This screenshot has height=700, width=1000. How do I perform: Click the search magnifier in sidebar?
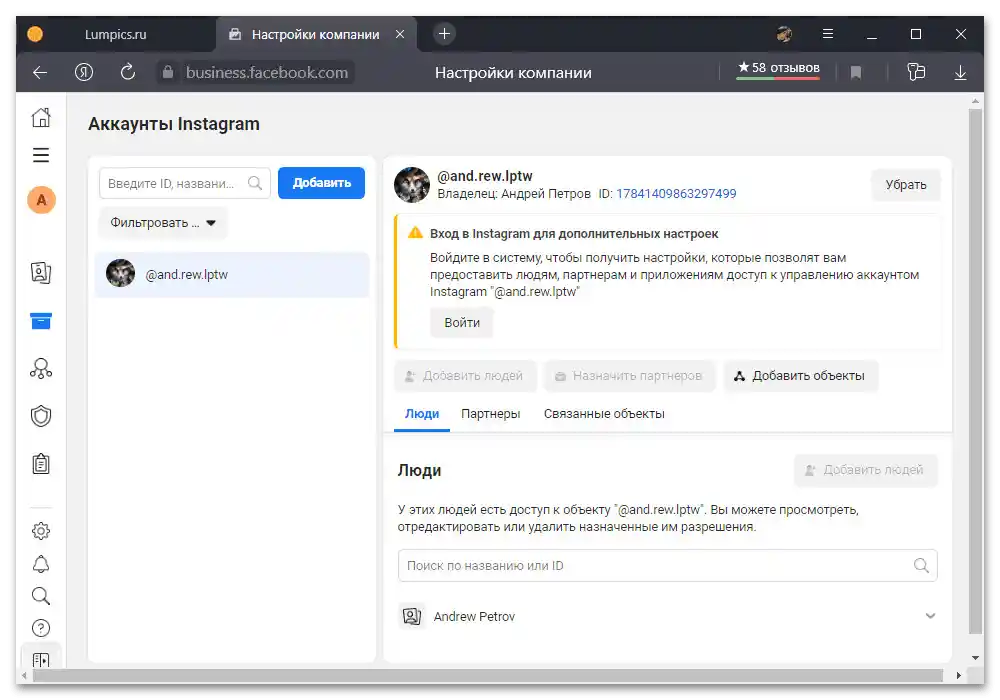pos(41,596)
